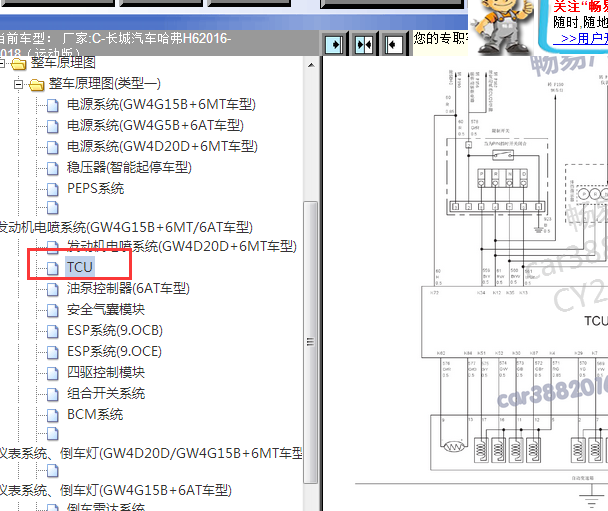
Task: Select the 整车原理图(类型一) folder icon
Action: [37, 85]
